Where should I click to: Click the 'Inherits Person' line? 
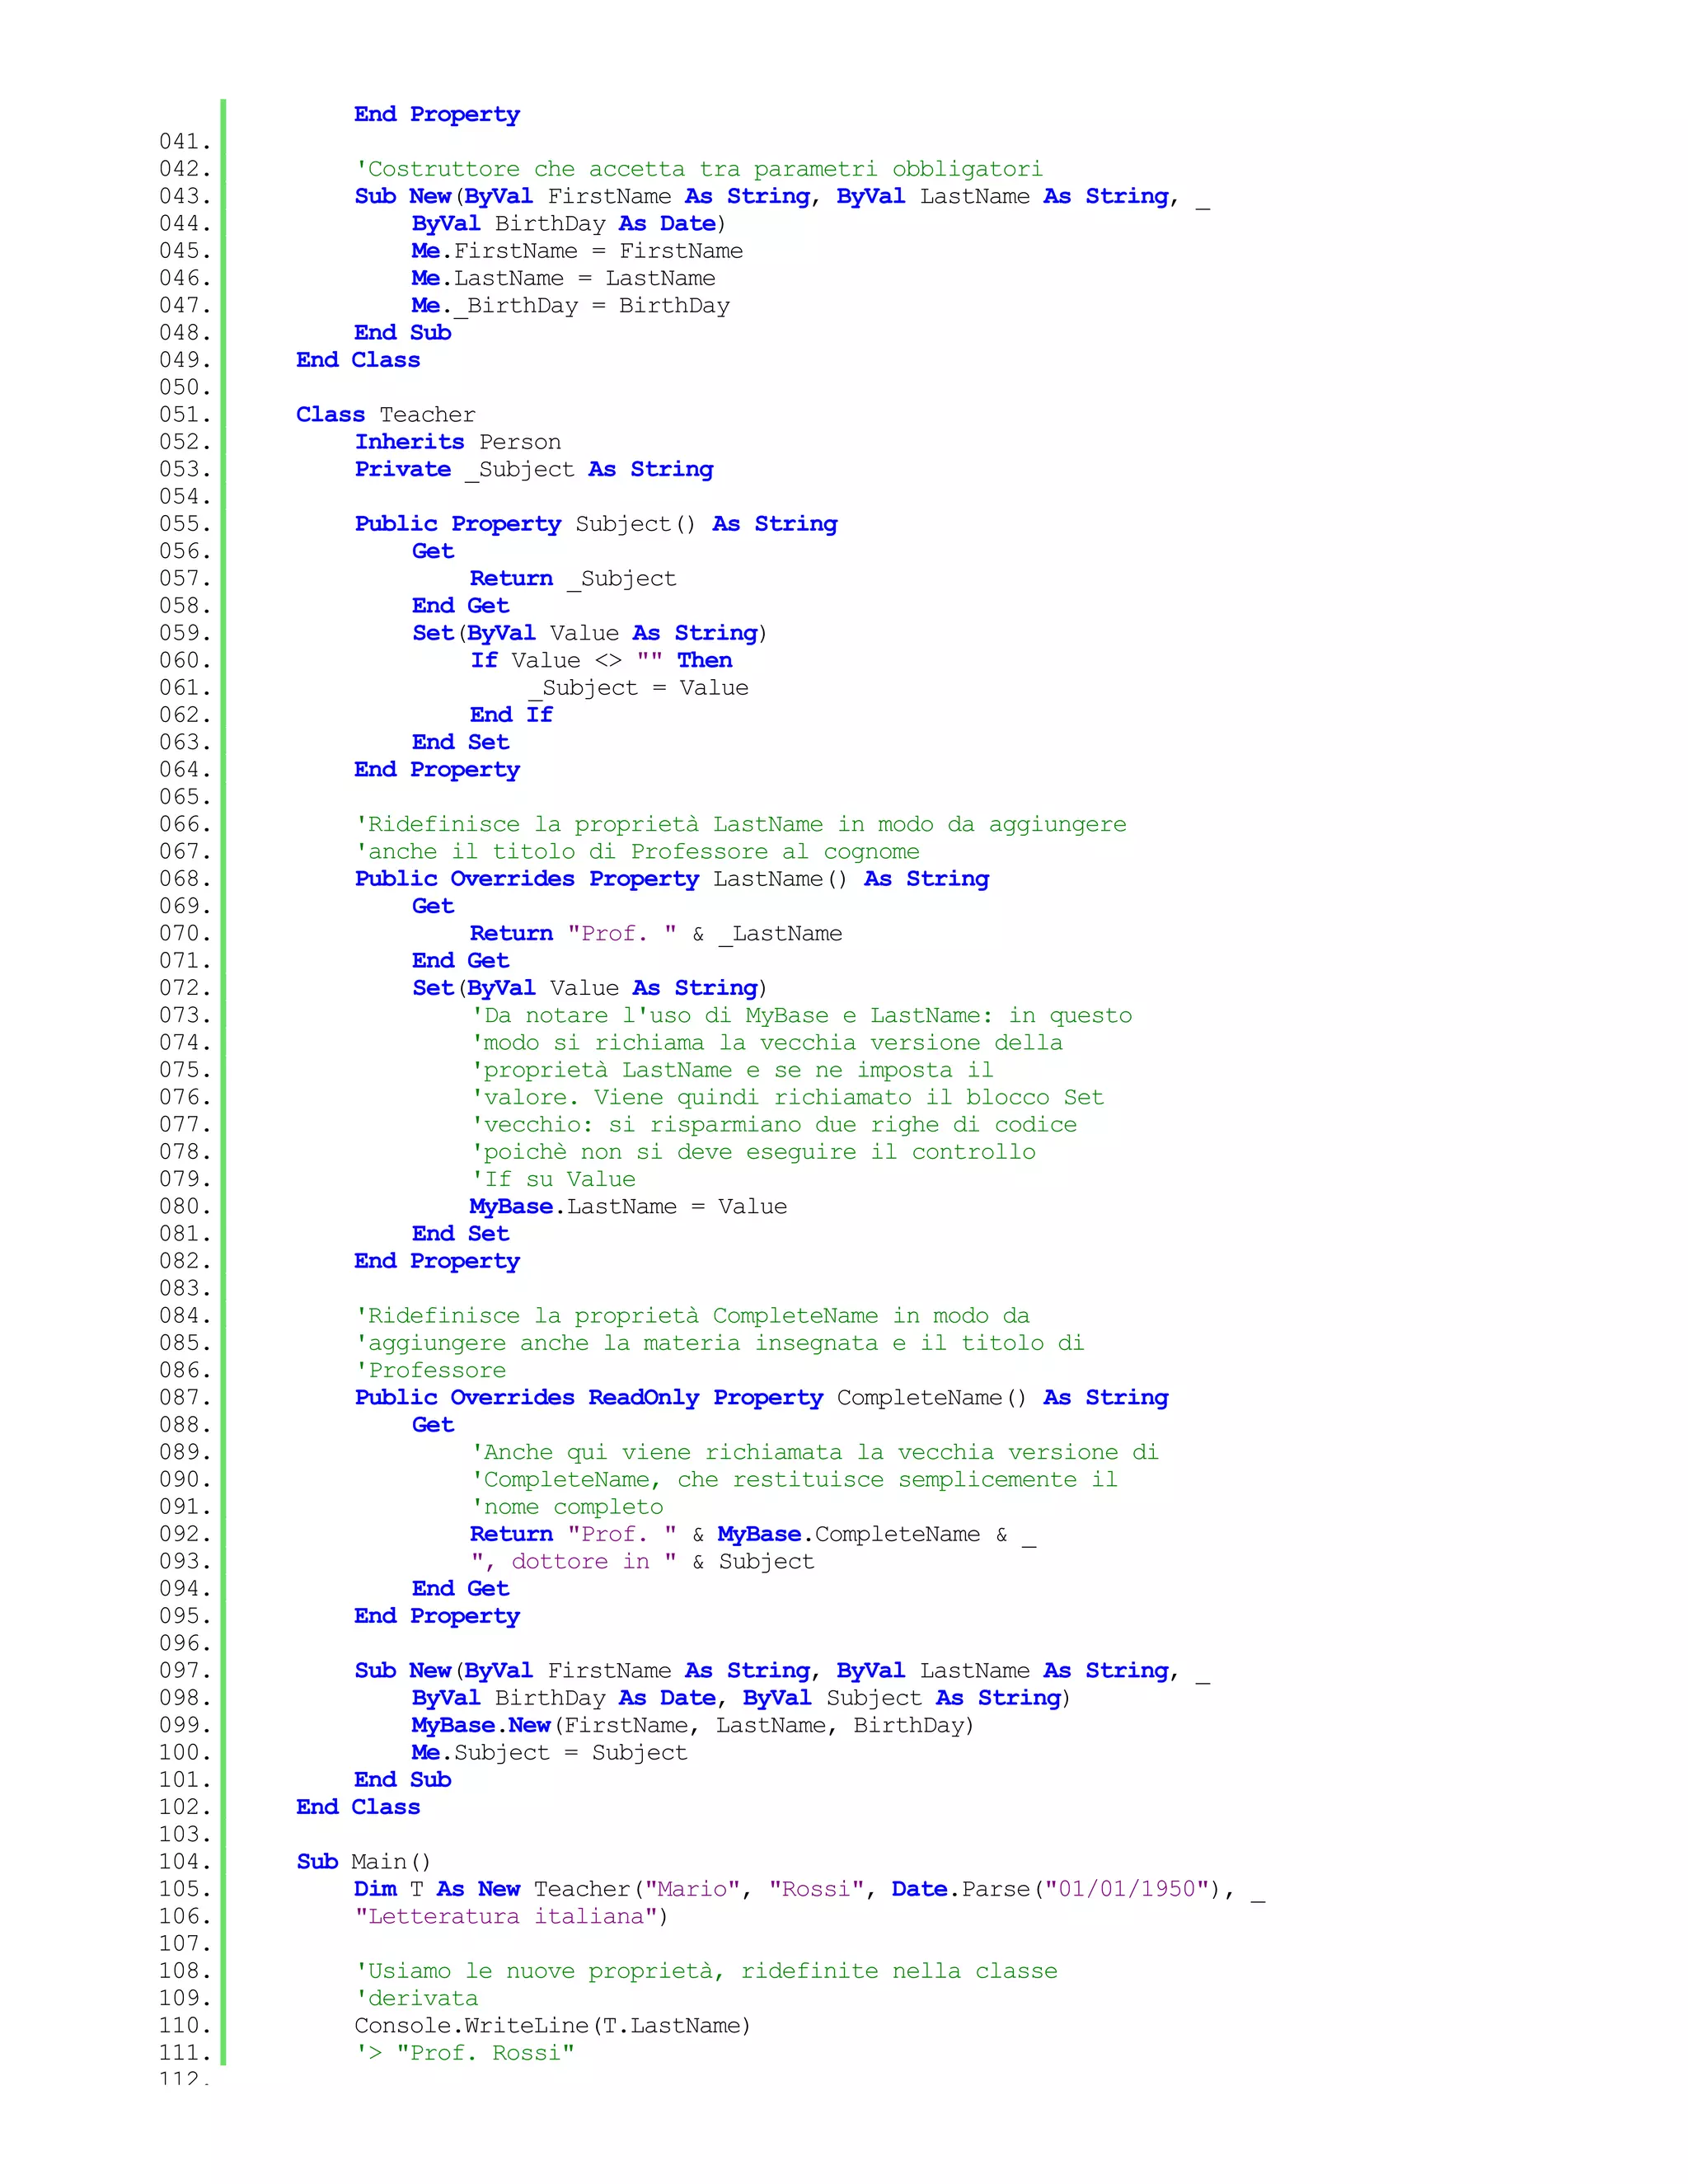[457, 442]
